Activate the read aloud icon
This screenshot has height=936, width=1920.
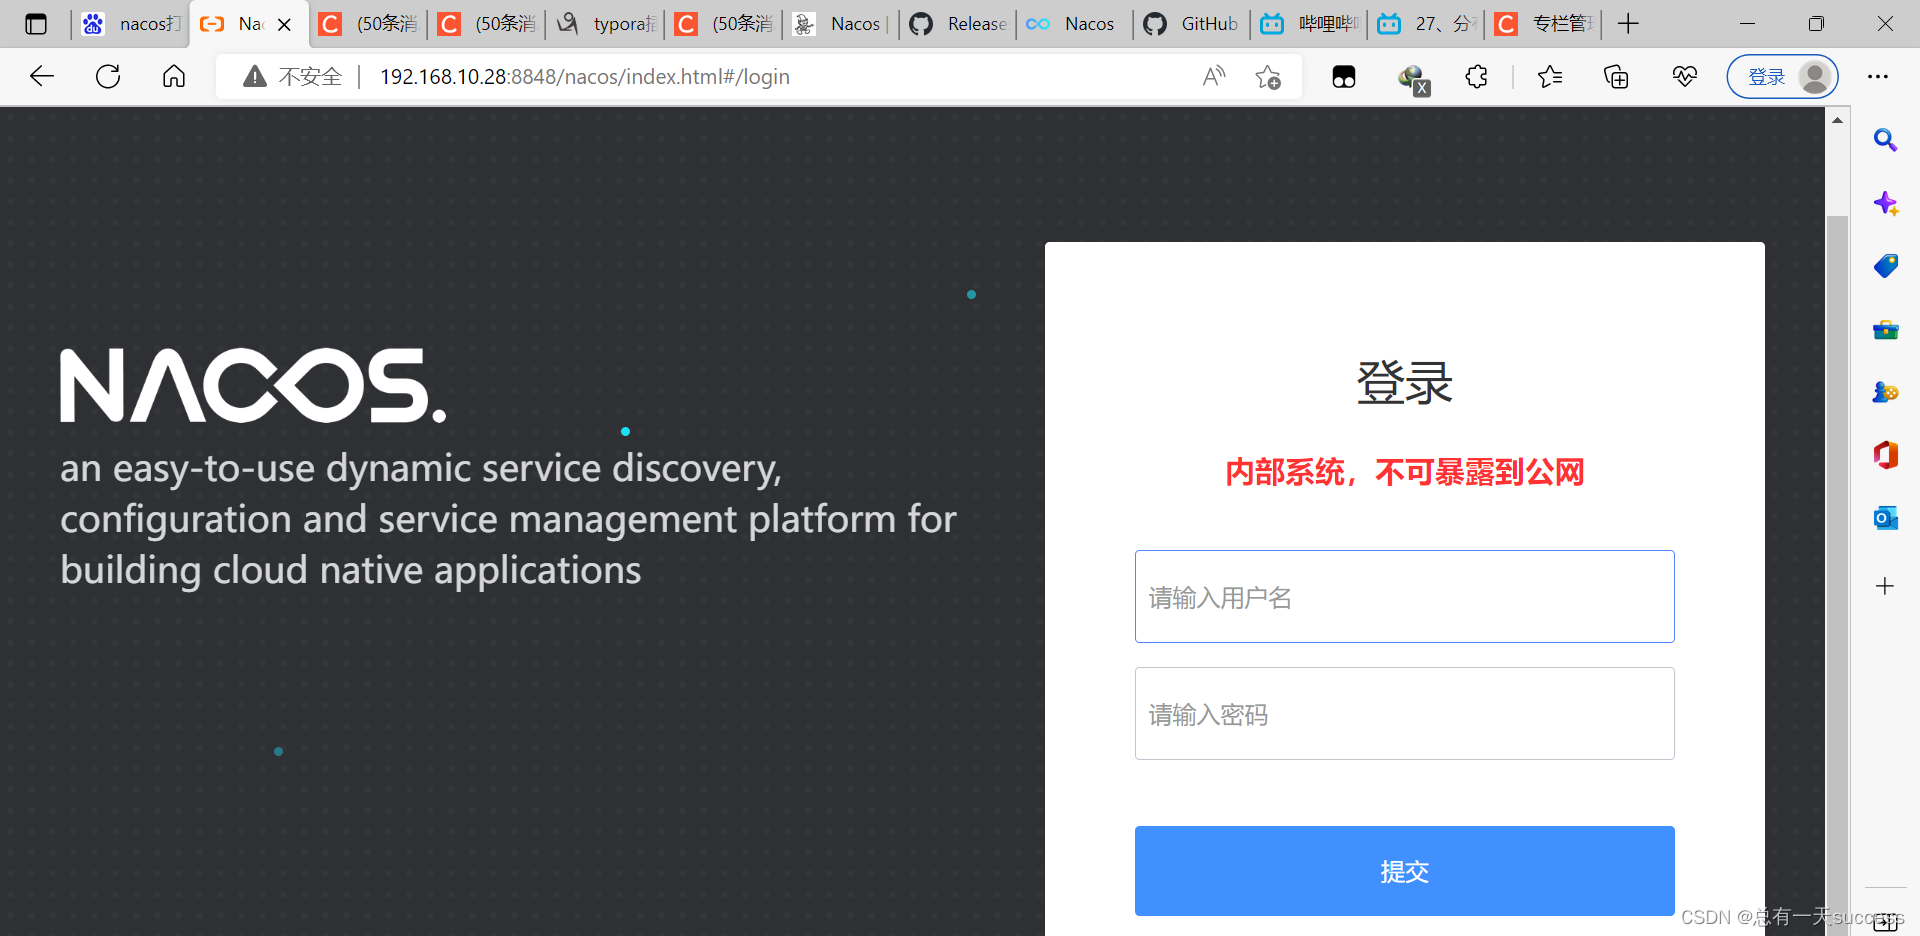pyautogui.click(x=1213, y=77)
